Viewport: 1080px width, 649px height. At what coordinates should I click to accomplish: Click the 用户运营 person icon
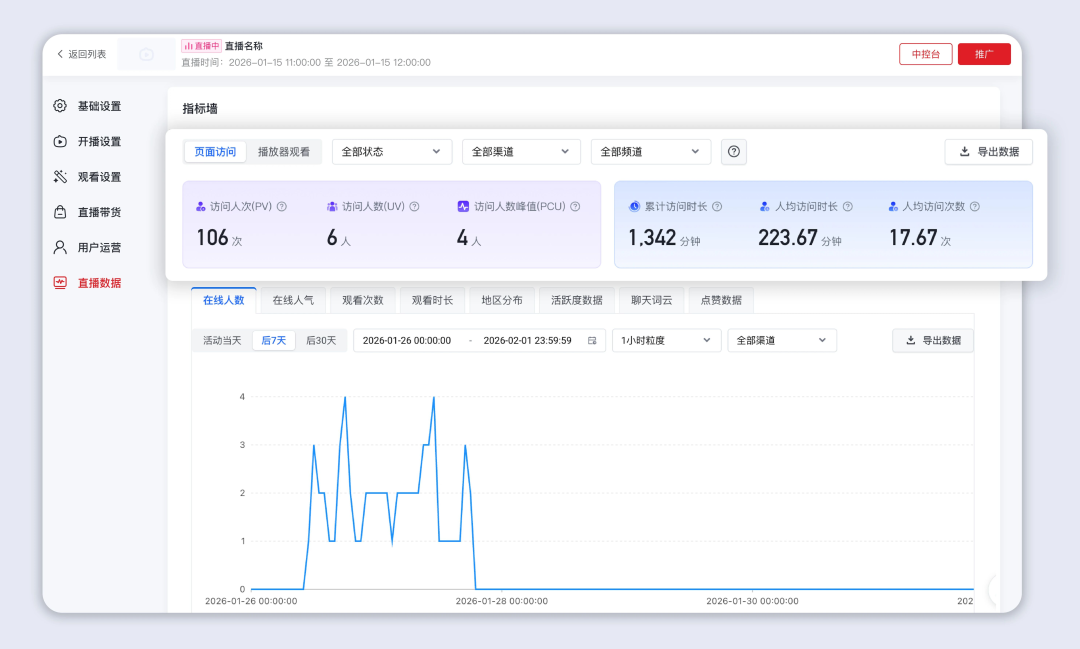(x=60, y=247)
